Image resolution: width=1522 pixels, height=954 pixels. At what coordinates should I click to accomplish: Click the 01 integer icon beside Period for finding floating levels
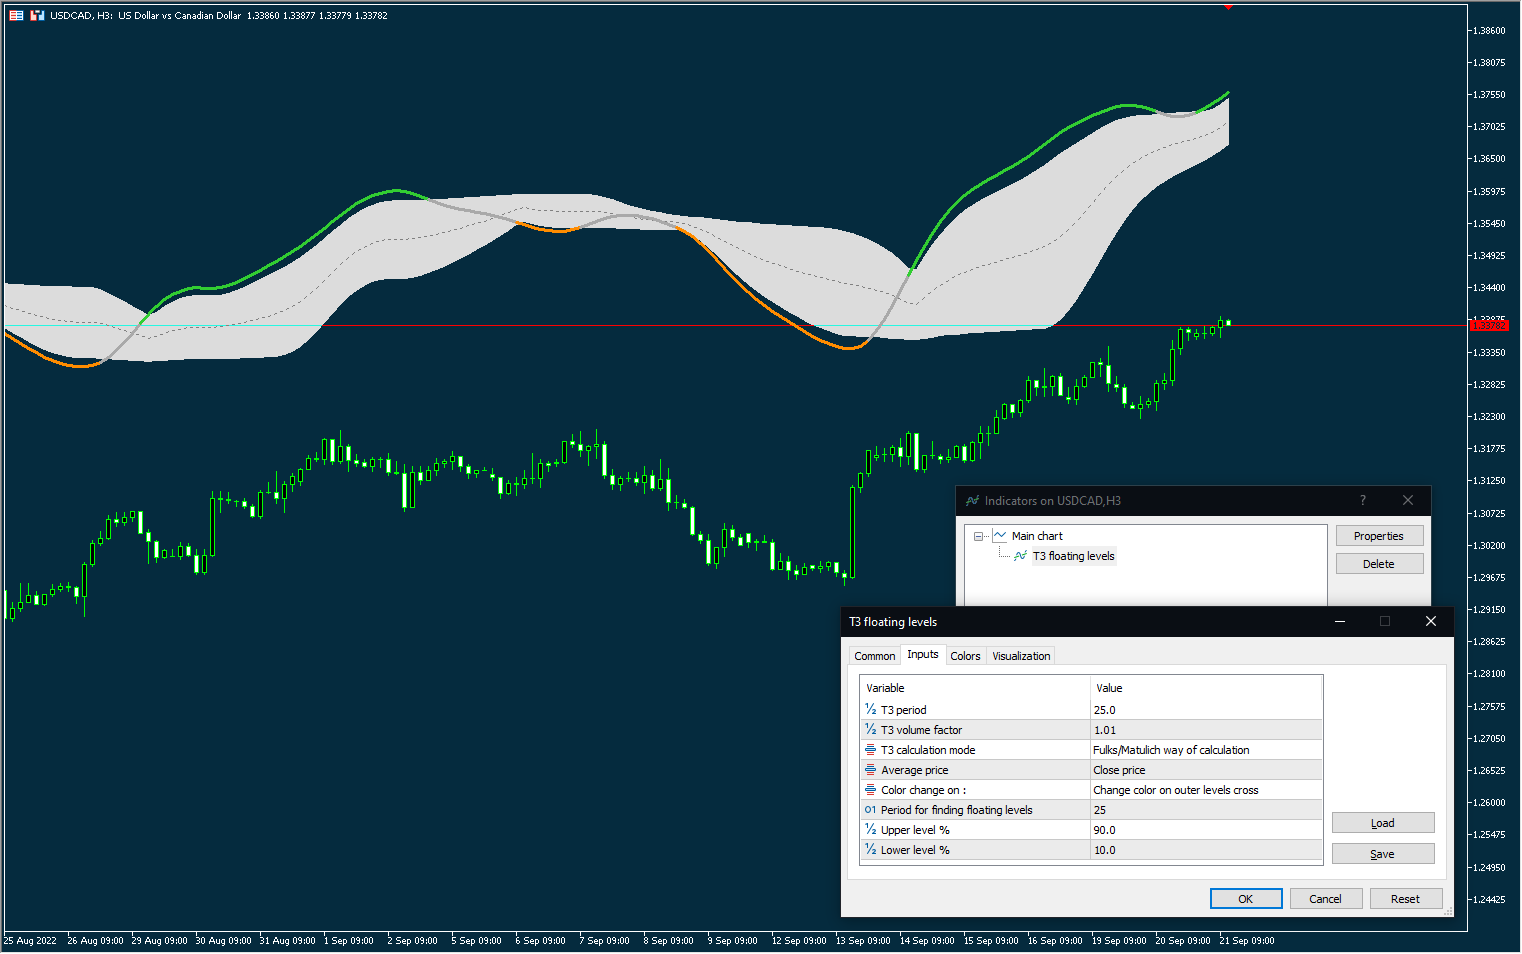pos(869,809)
